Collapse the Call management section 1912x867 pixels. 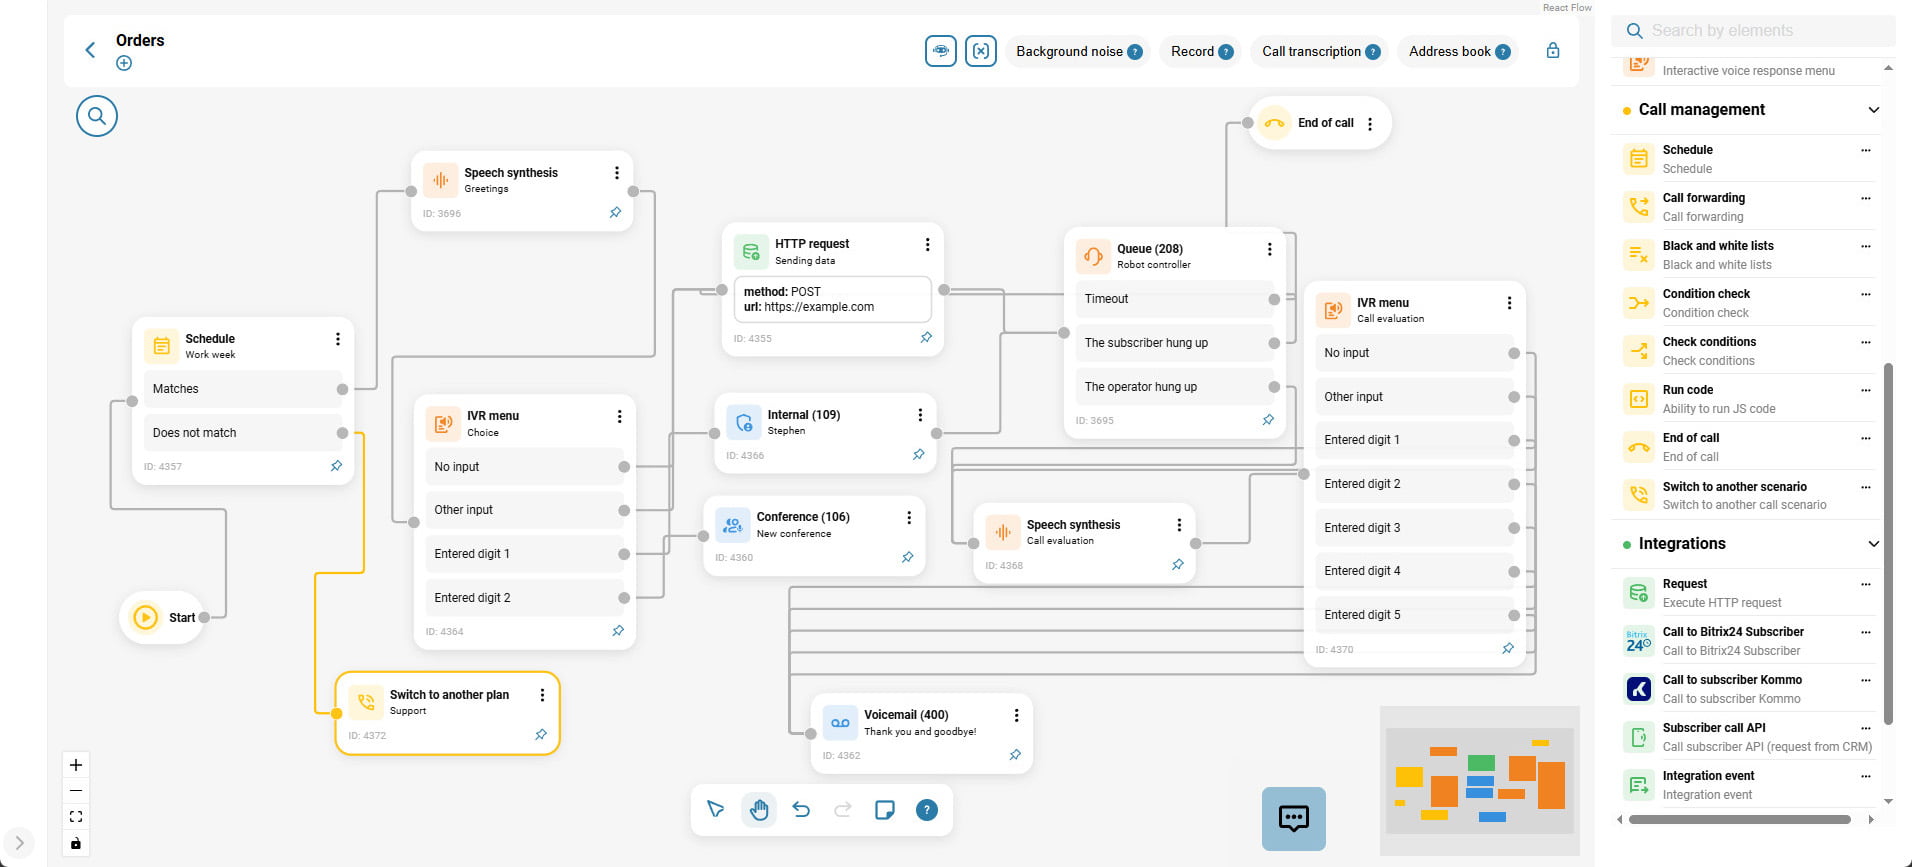click(x=1873, y=110)
